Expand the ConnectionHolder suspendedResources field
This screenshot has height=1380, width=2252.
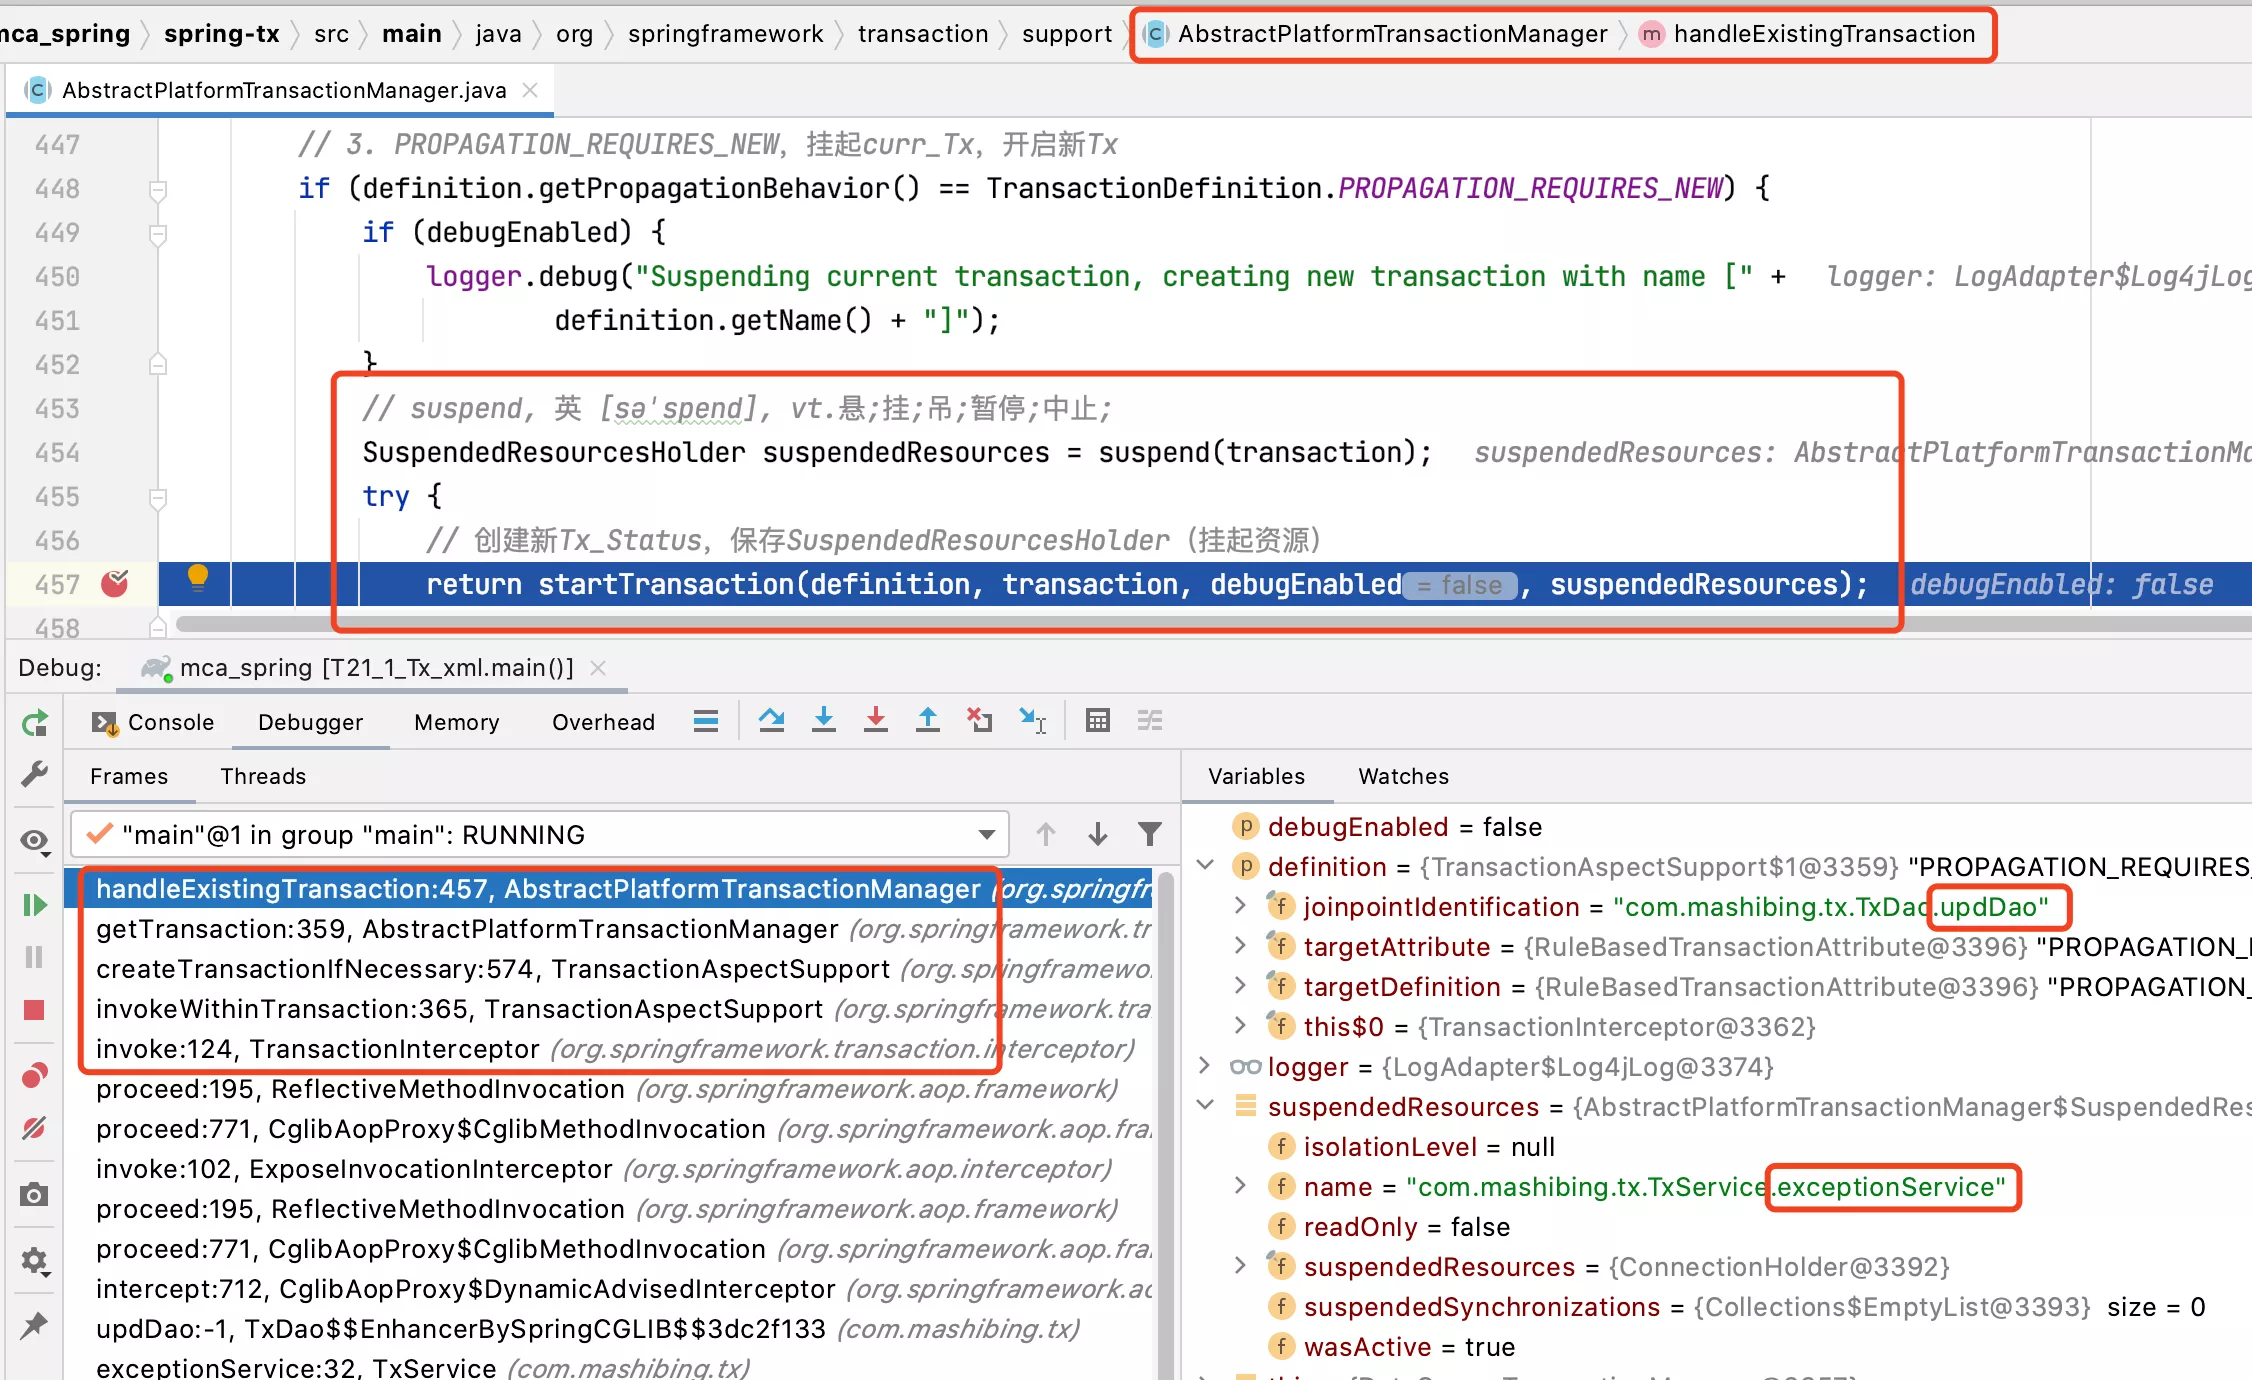coord(1241,1265)
